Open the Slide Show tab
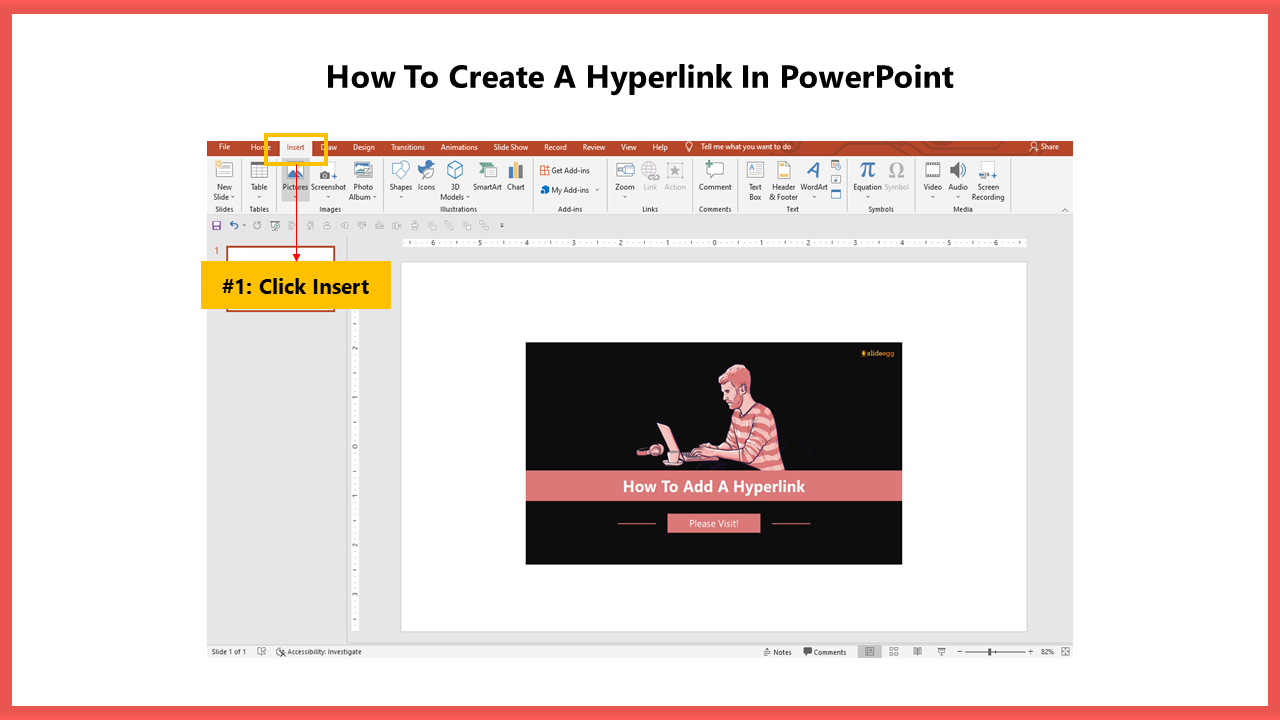This screenshot has height=720, width=1280. tap(510, 147)
